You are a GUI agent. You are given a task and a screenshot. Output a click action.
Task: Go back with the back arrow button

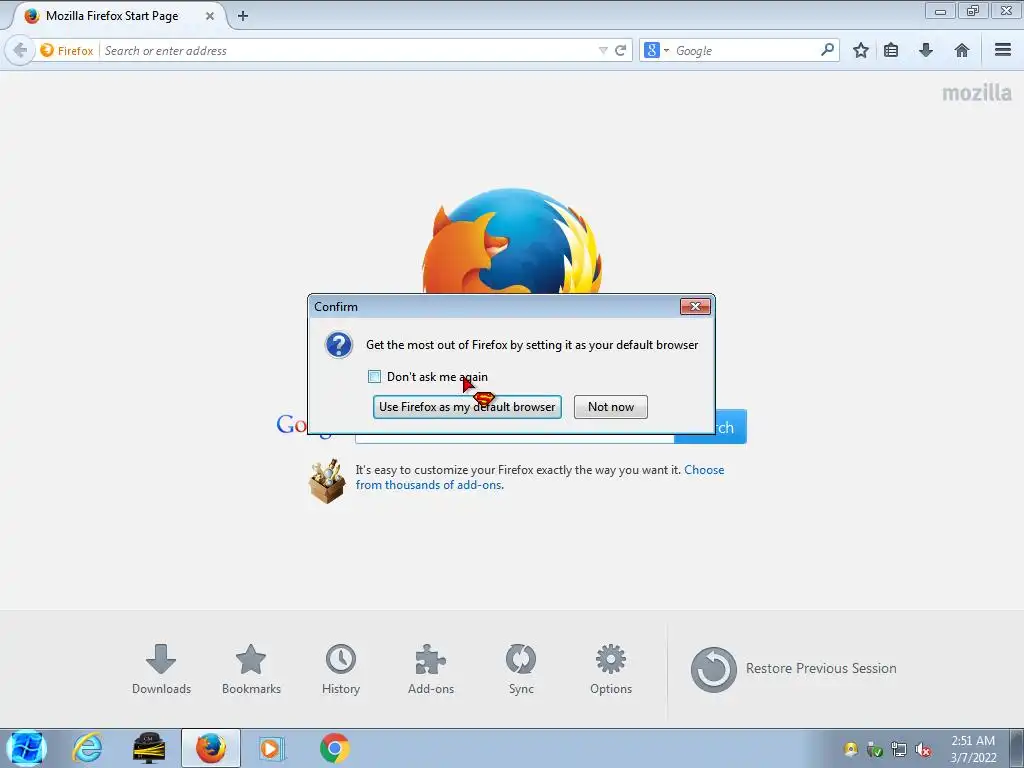click(x=20, y=50)
